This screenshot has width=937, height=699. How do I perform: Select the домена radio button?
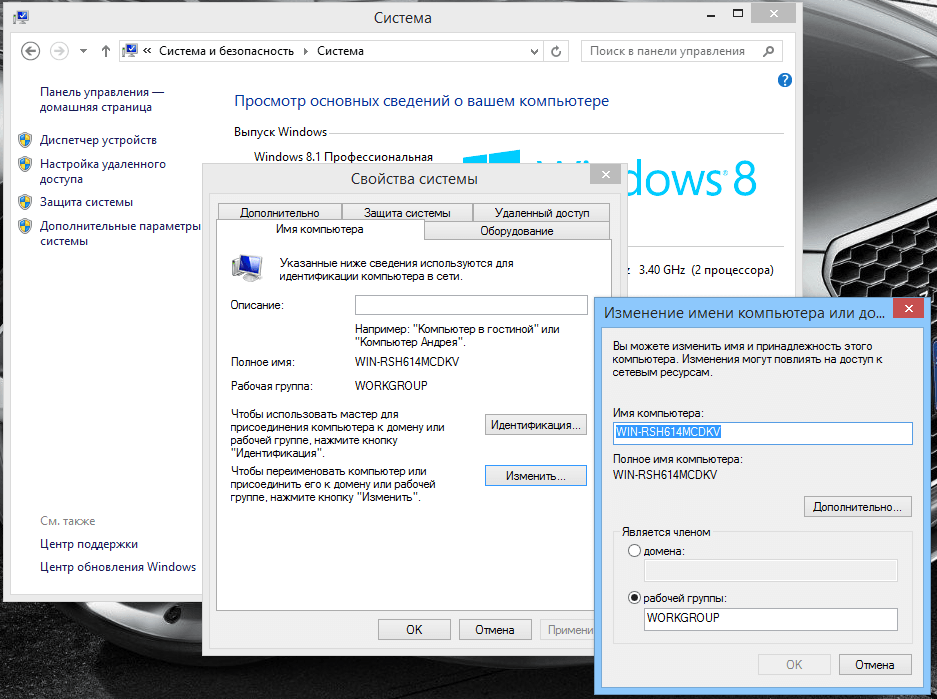(x=634, y=551)
